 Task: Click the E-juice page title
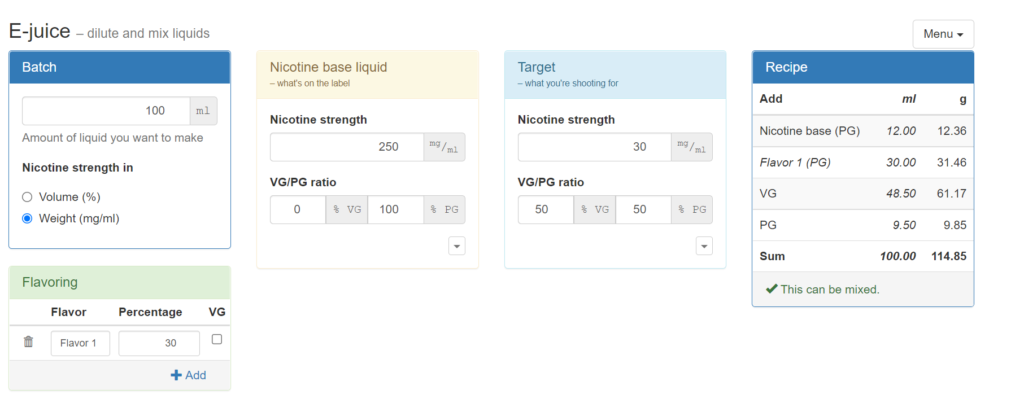coord(39,31)
